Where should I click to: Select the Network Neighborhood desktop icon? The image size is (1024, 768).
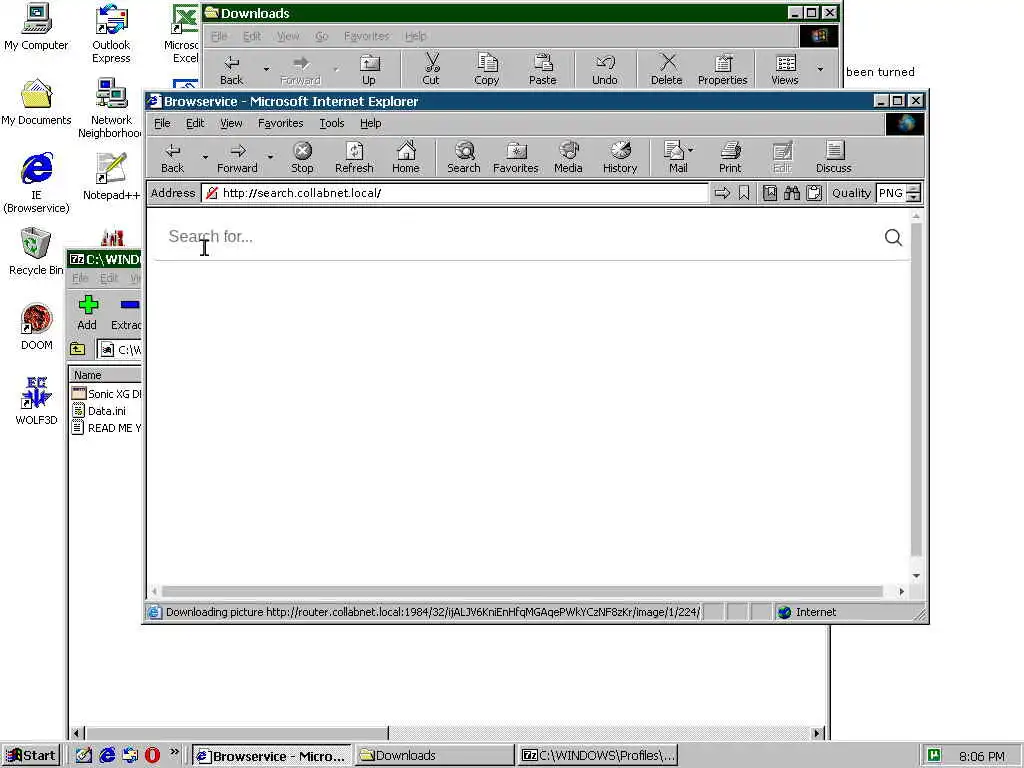coord(110,108)
